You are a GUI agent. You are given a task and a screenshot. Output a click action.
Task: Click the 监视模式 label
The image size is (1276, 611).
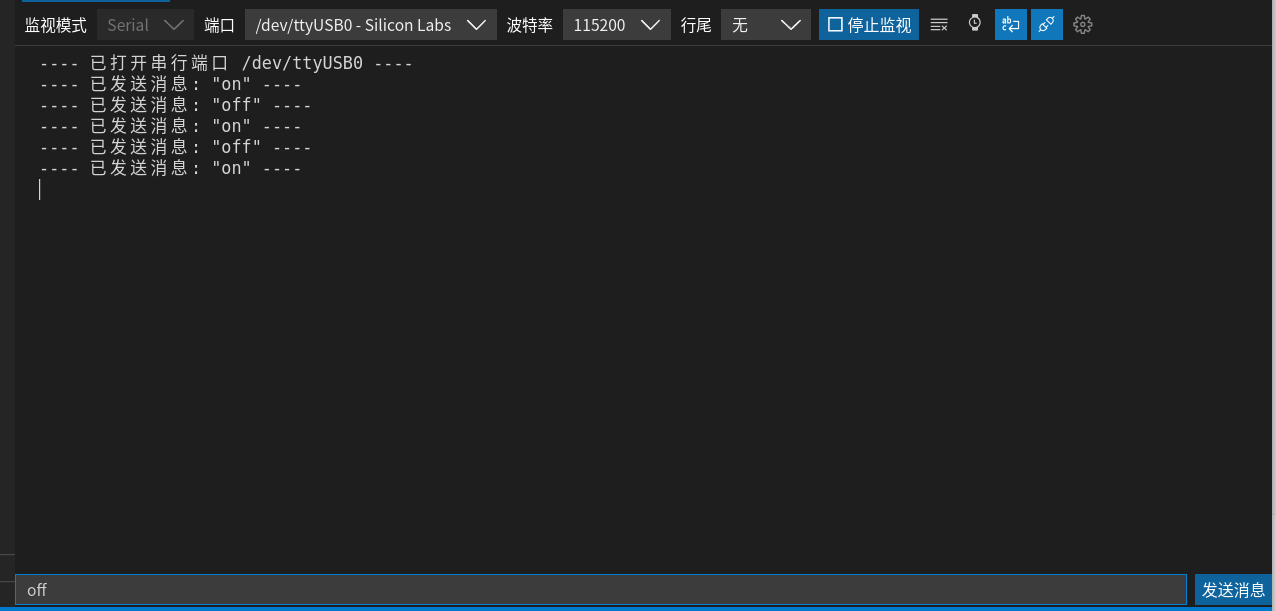(56, 25)
